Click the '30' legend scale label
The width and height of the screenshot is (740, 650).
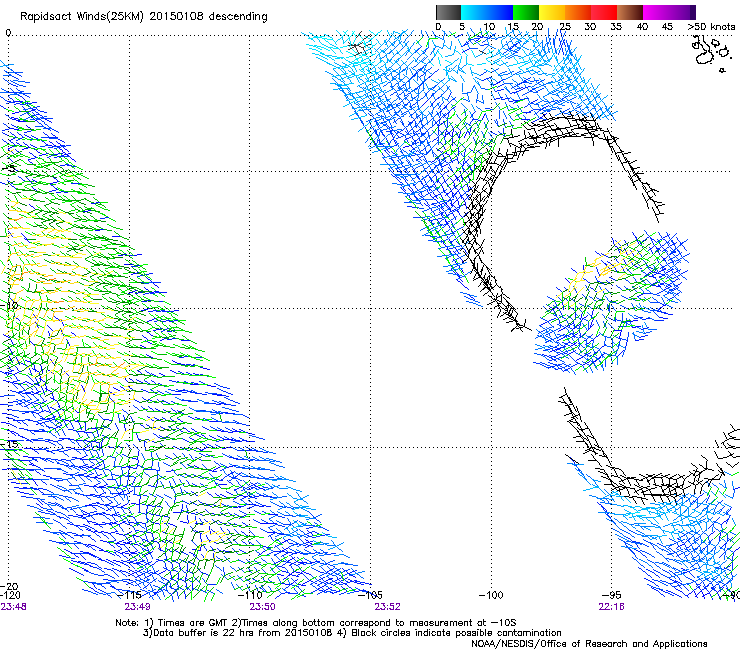pos(590,27)
